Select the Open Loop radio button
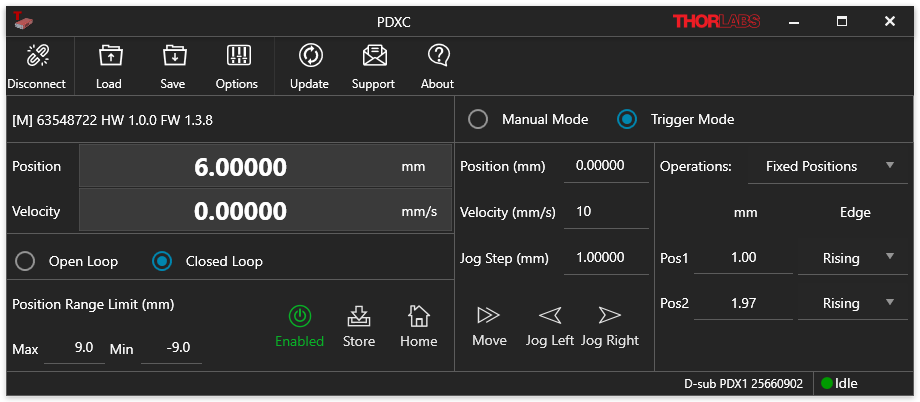This screenshot has width=920, height=402. 27,262
